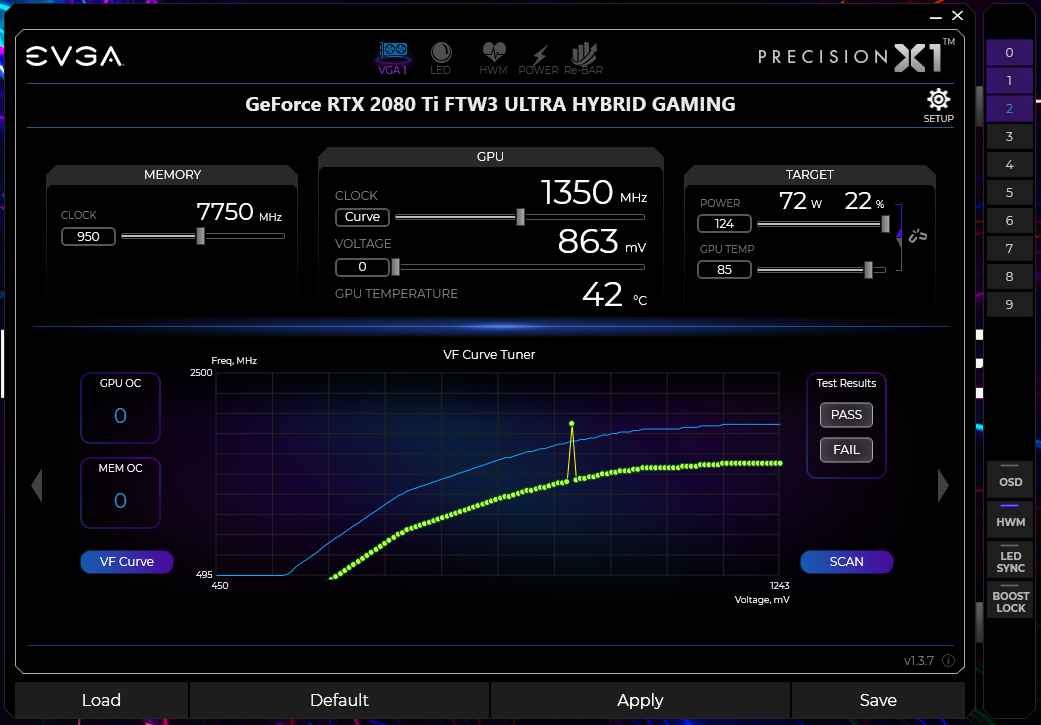The width and height of the screenshot is (1041, 725).
Task: Click the Apply button
Action: point(640,700)
